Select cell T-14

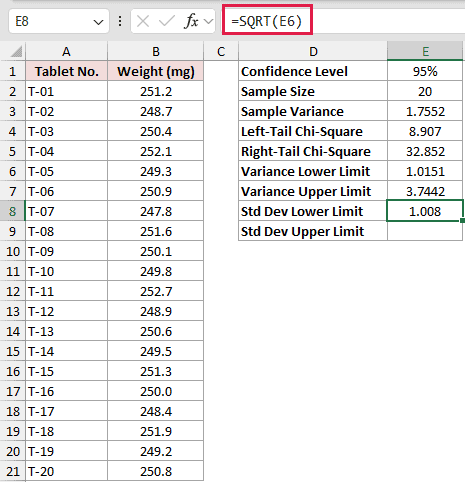67,351
